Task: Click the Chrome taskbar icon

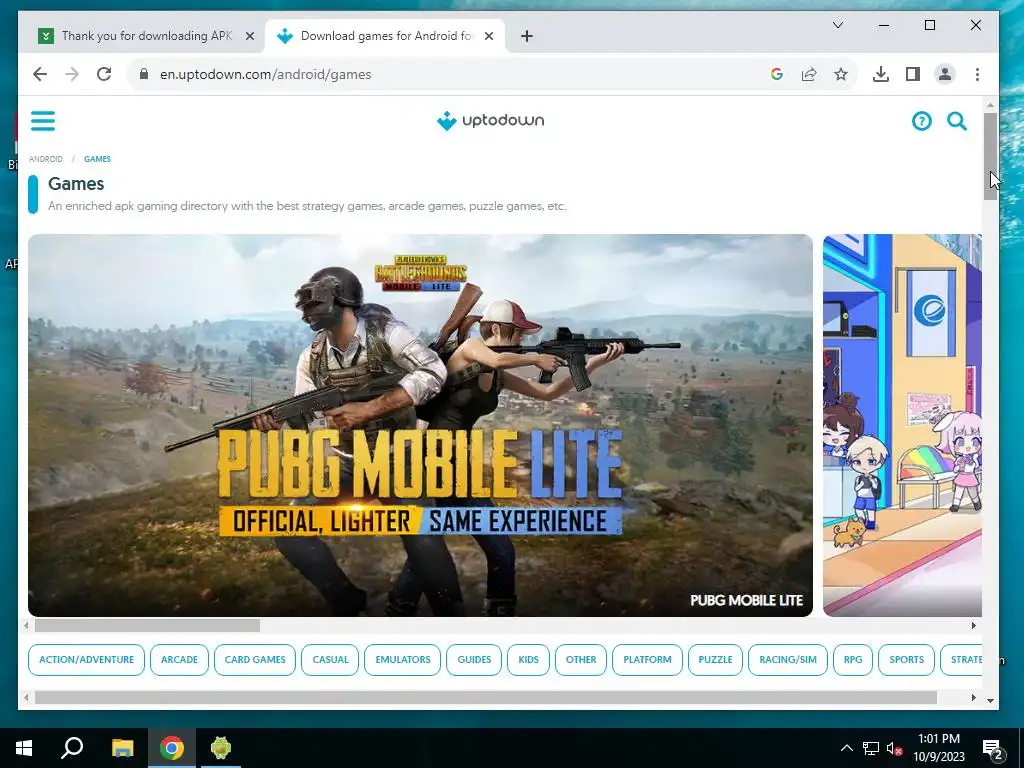Action: pos(172,748)
